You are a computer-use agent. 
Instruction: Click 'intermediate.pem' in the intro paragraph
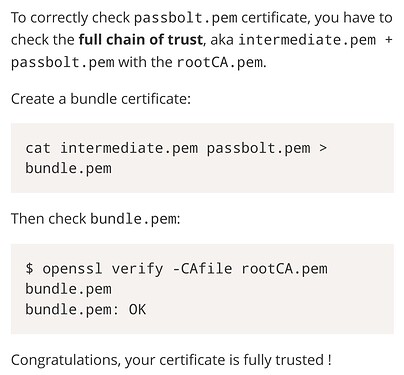[x=307, y=40]
